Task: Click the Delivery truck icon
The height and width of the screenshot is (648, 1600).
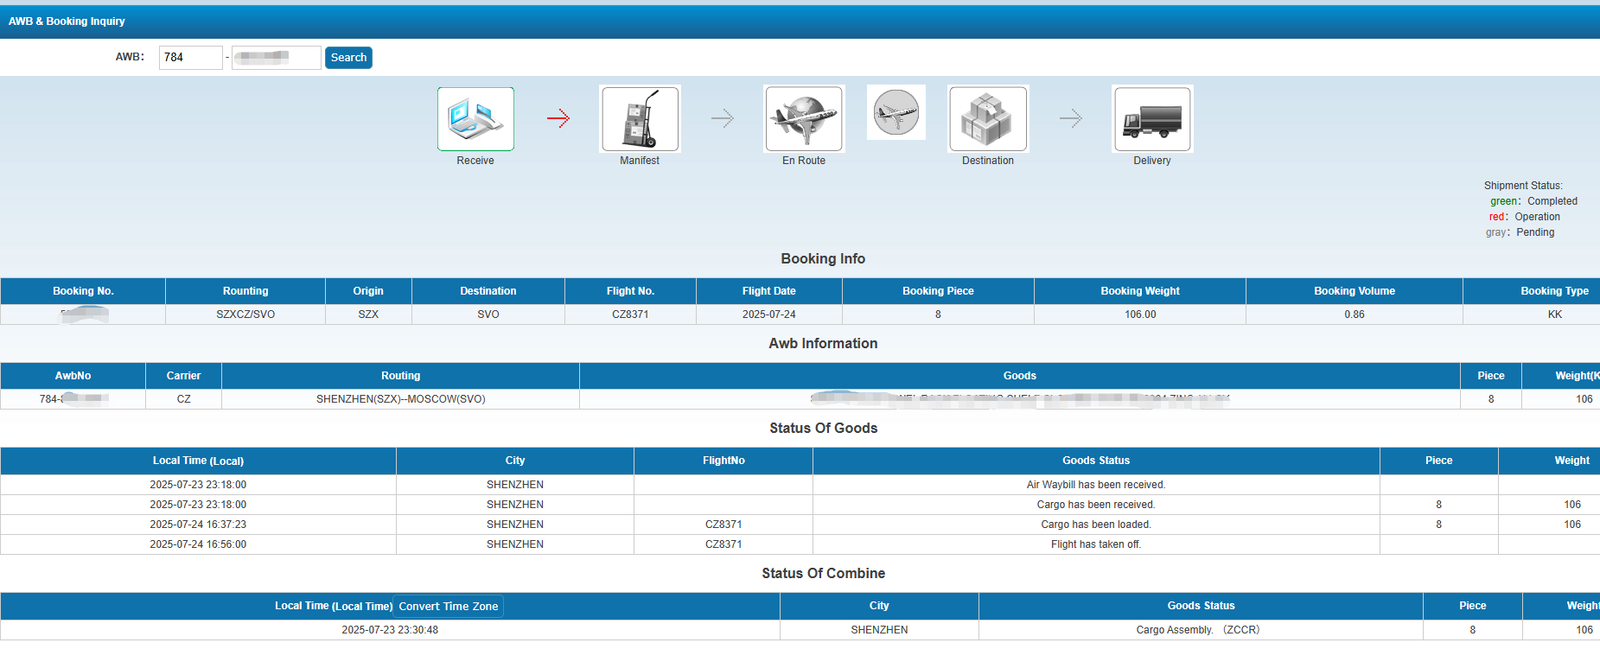Action: (1152, 119)
